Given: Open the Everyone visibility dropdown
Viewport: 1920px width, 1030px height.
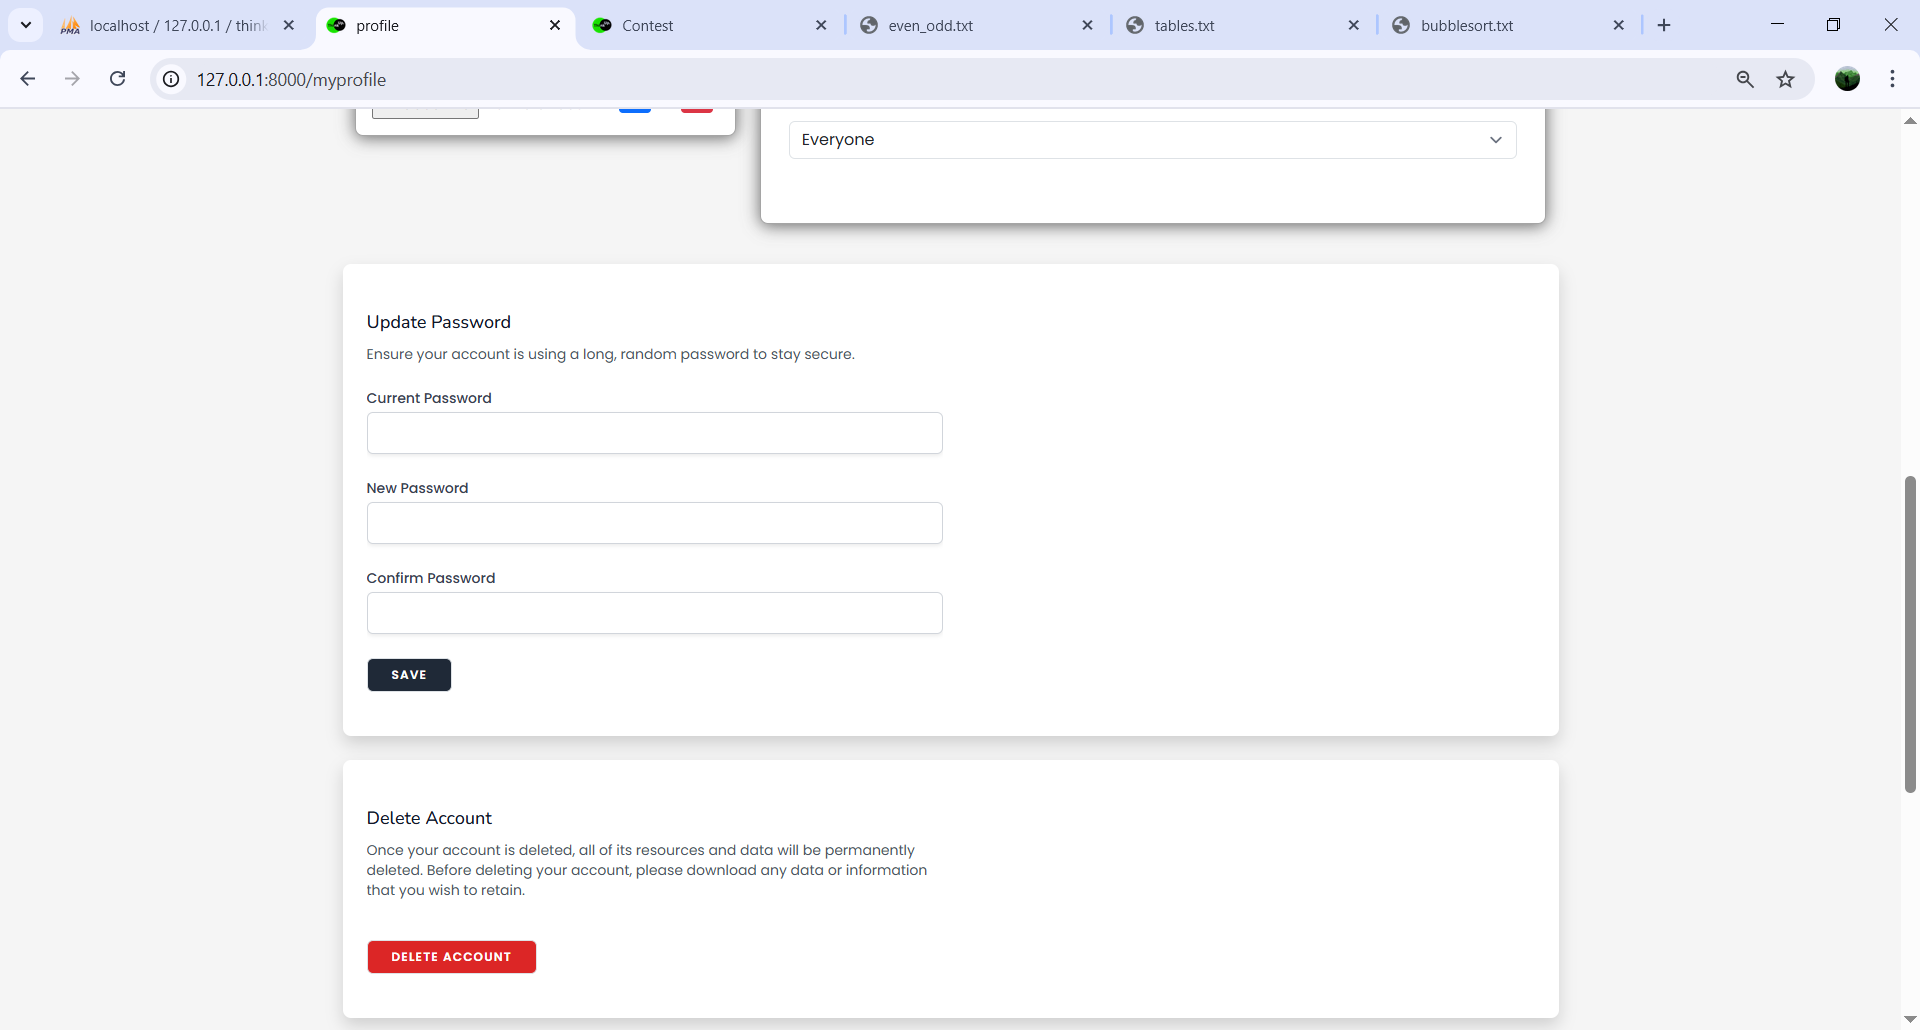Looking at the screenshot, I should coord(1152,140).
